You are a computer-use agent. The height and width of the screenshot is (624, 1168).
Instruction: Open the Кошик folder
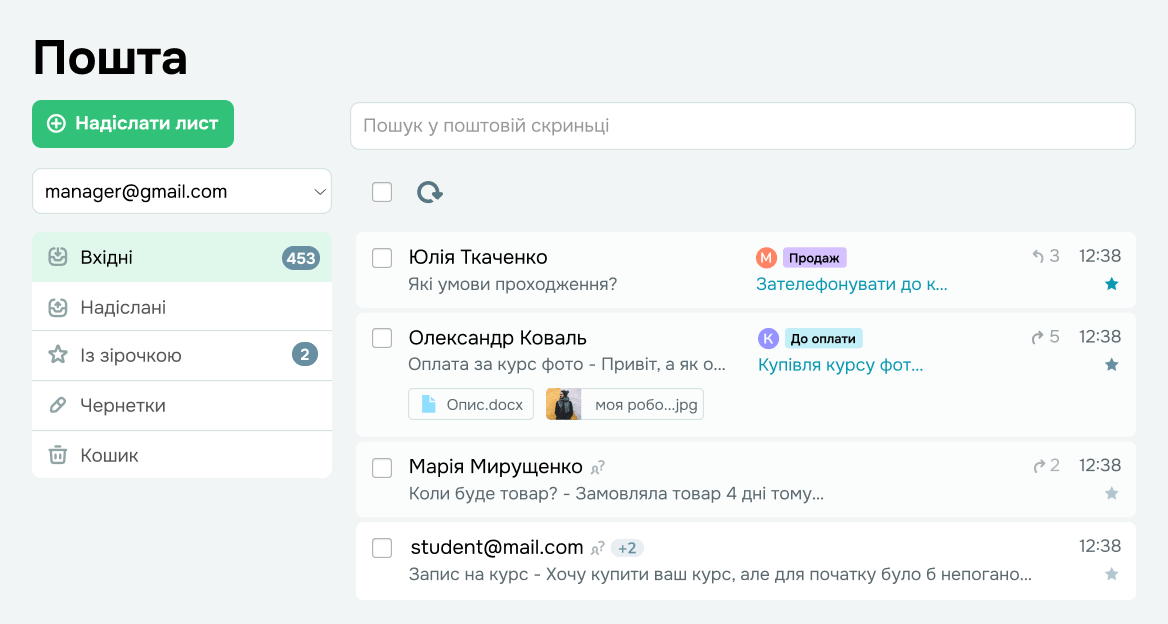click(182, 455)
